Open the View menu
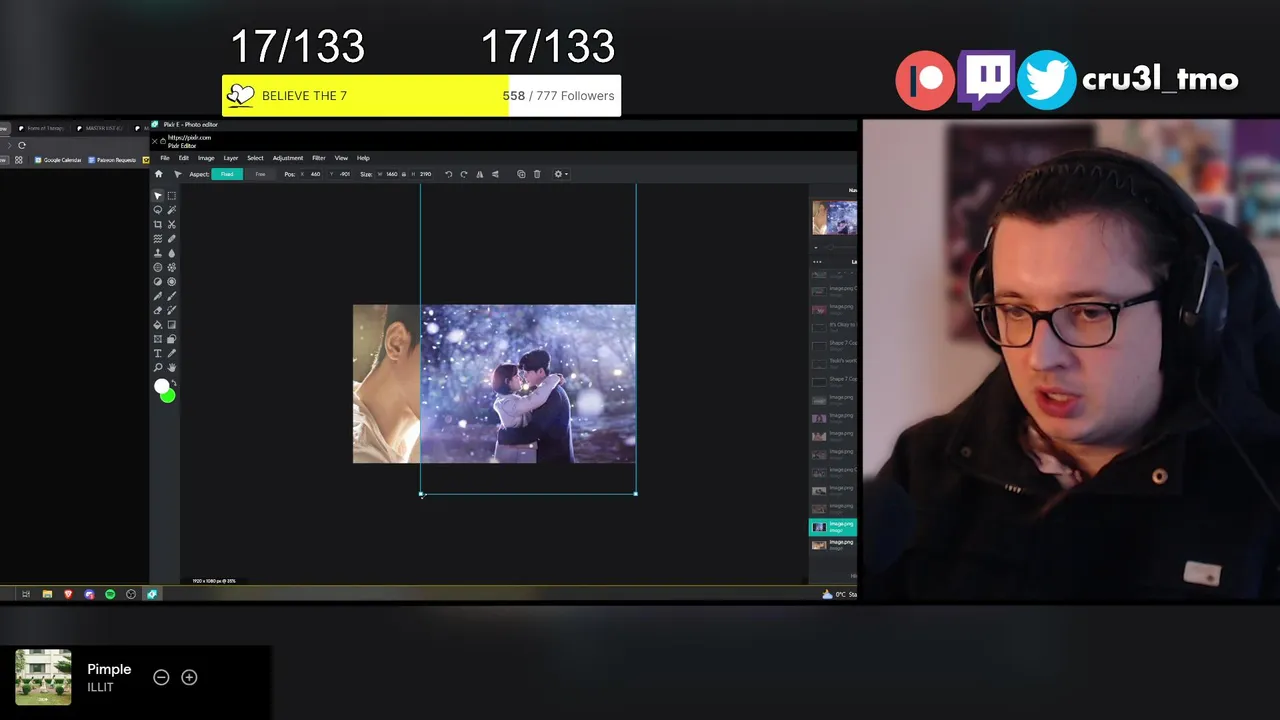 [x=341, y=158]
